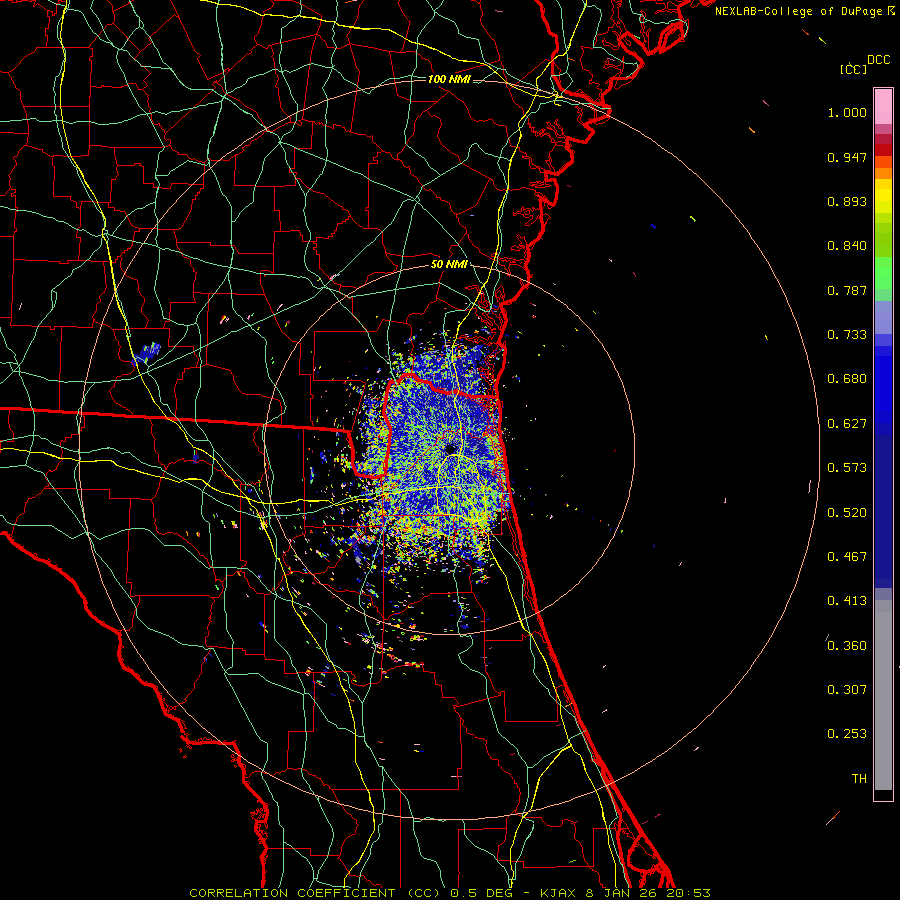
Task: Click the TH threshold label
Action: coord(859,779)
